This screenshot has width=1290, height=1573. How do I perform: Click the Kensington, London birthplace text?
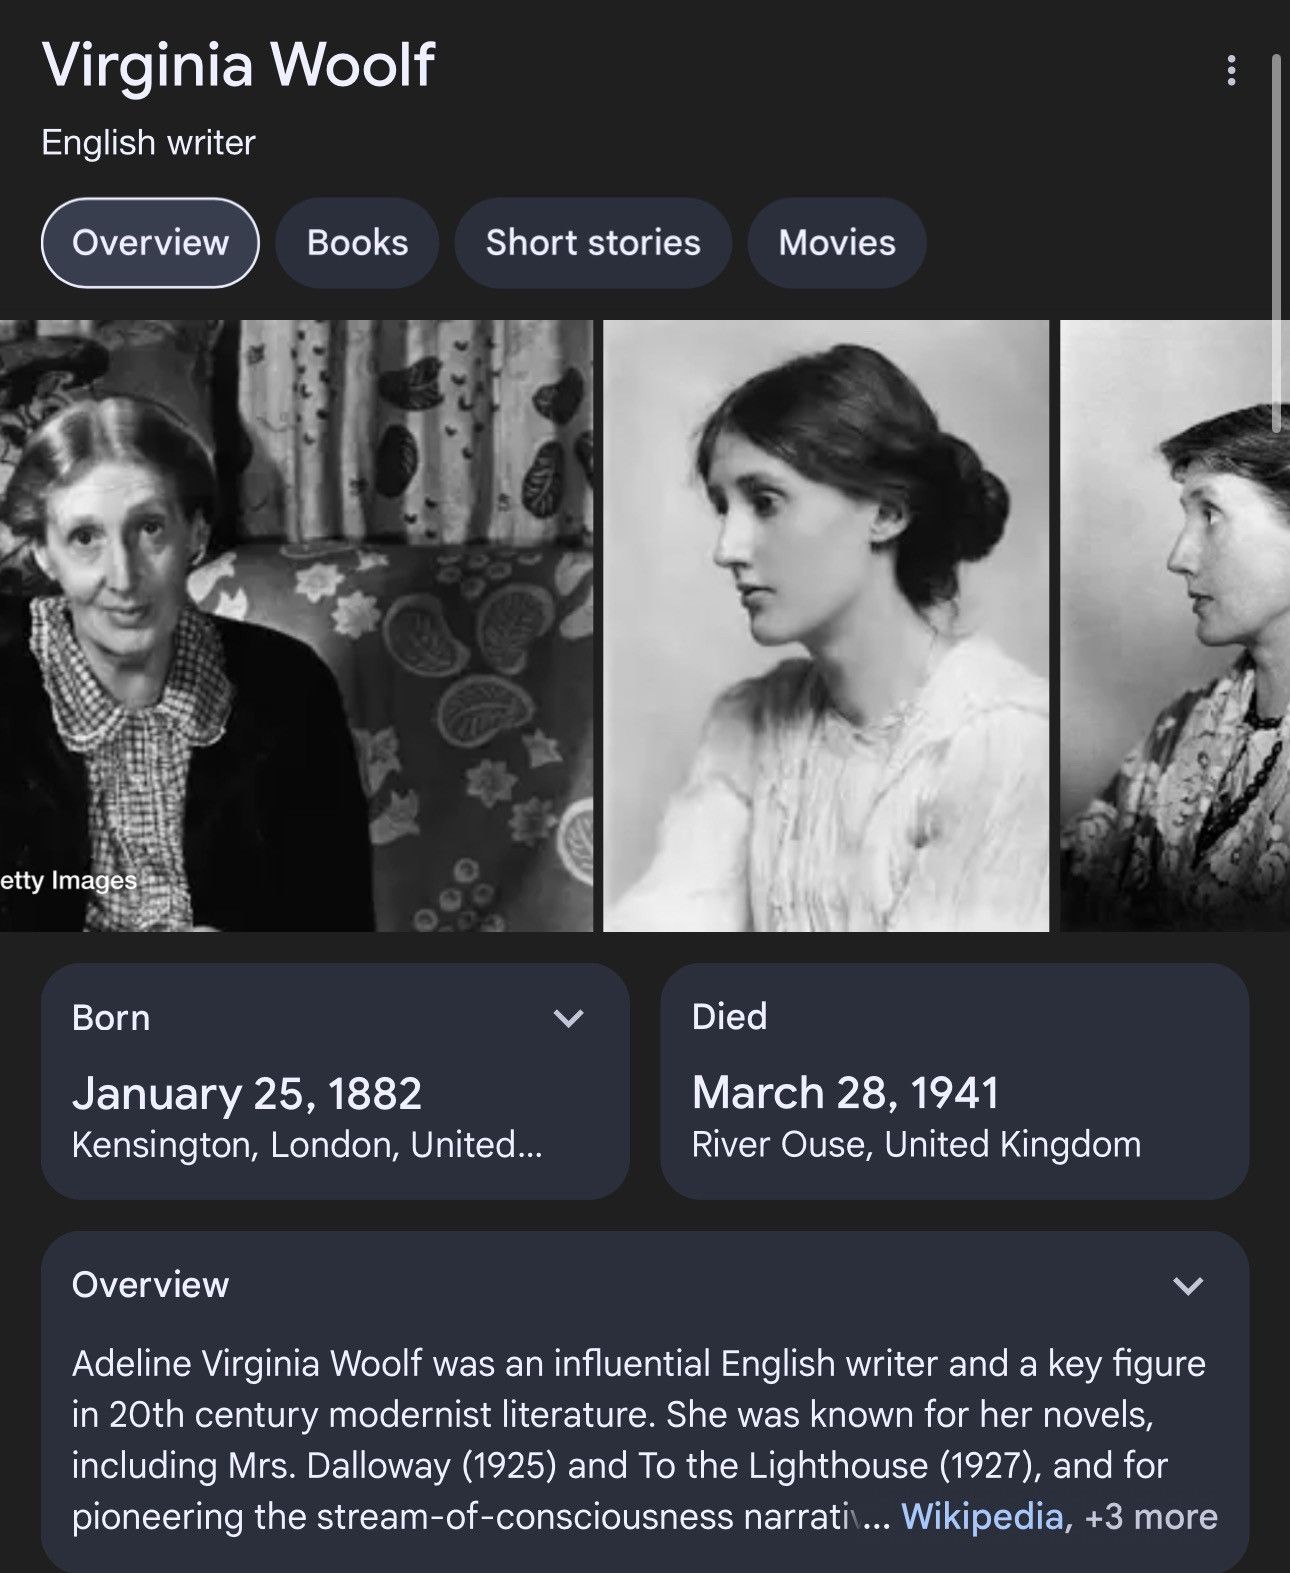307,1144
